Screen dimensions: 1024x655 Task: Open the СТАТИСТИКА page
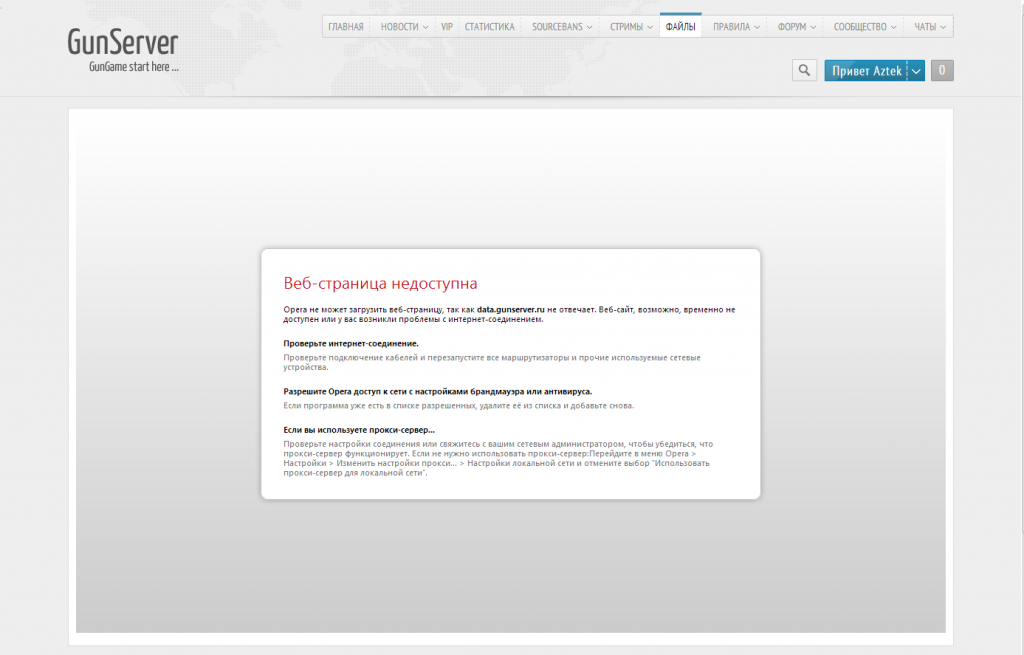(x=489, y=27)
